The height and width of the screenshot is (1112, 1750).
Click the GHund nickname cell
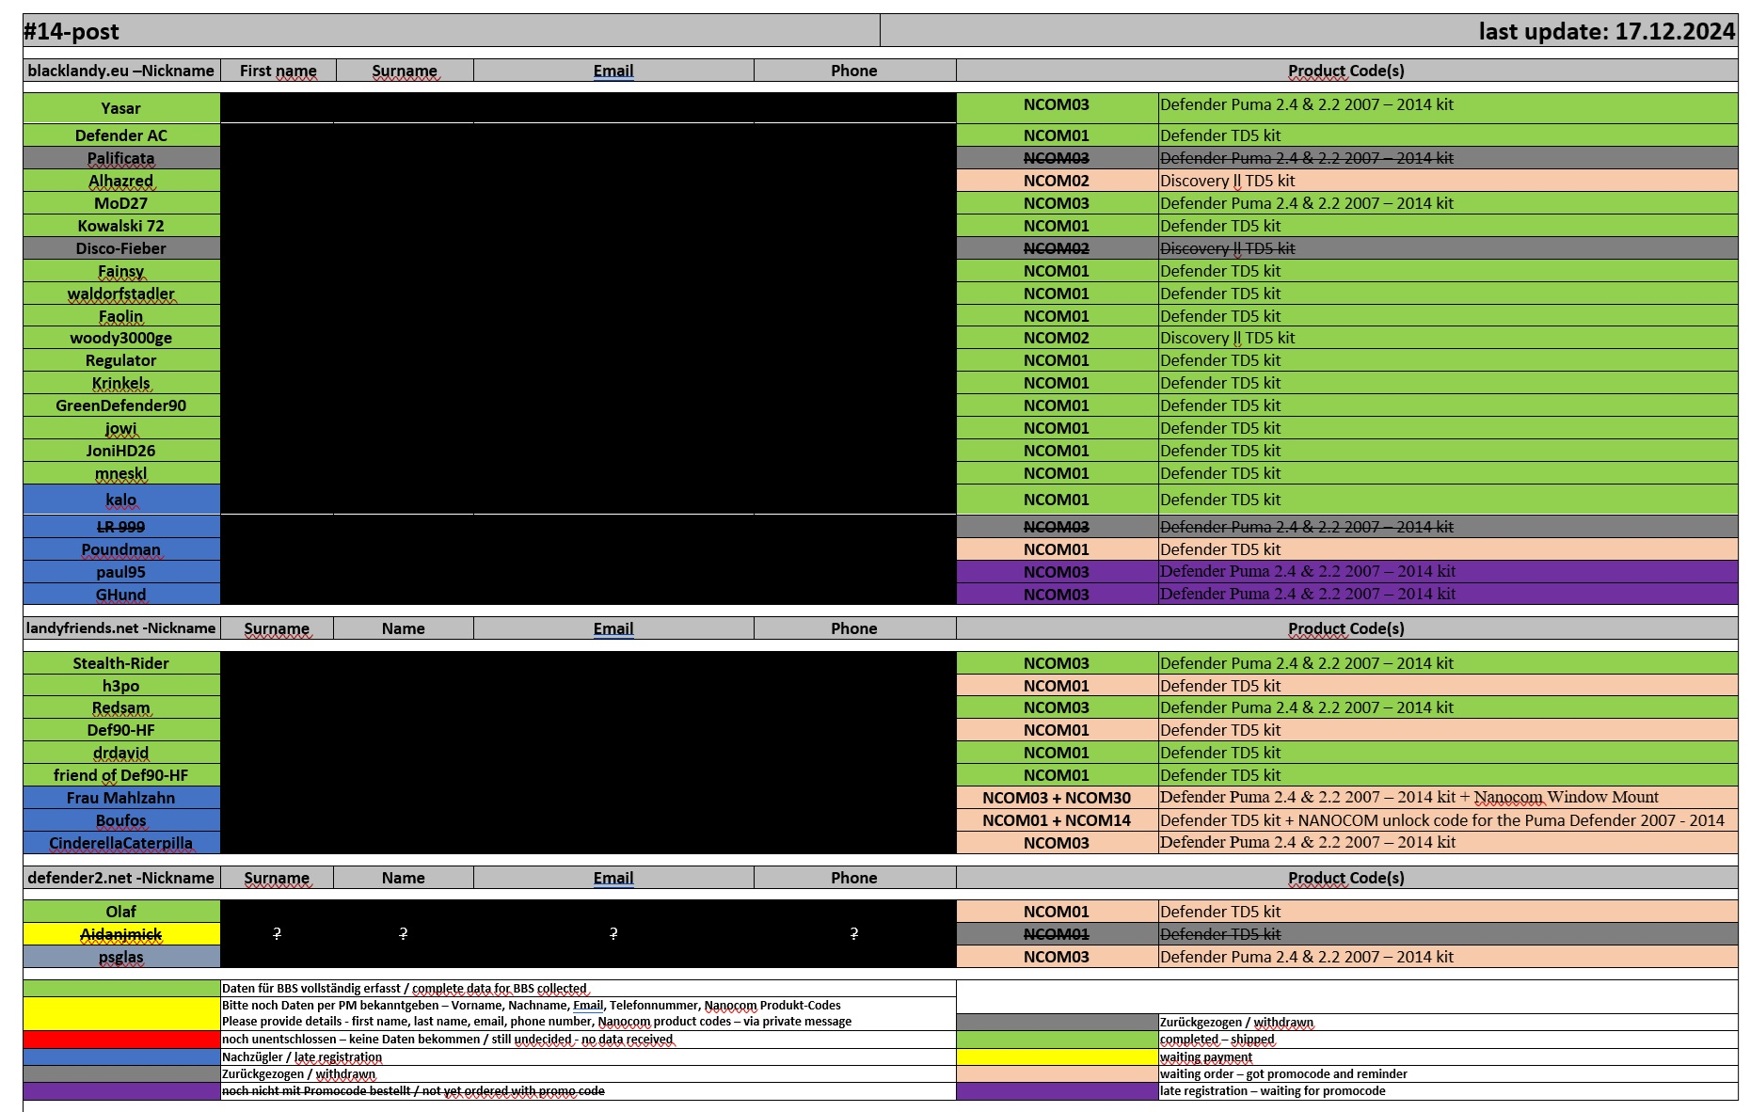(121, 594)
